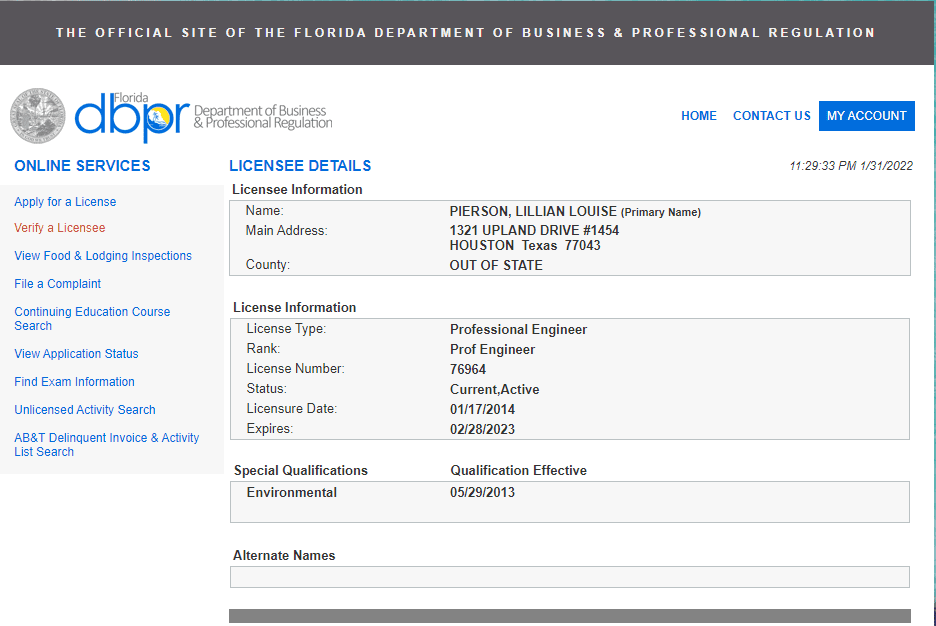Click File a Complaint link
The width and height of the screenshot is (936, 626).
(x=57, y=284)
